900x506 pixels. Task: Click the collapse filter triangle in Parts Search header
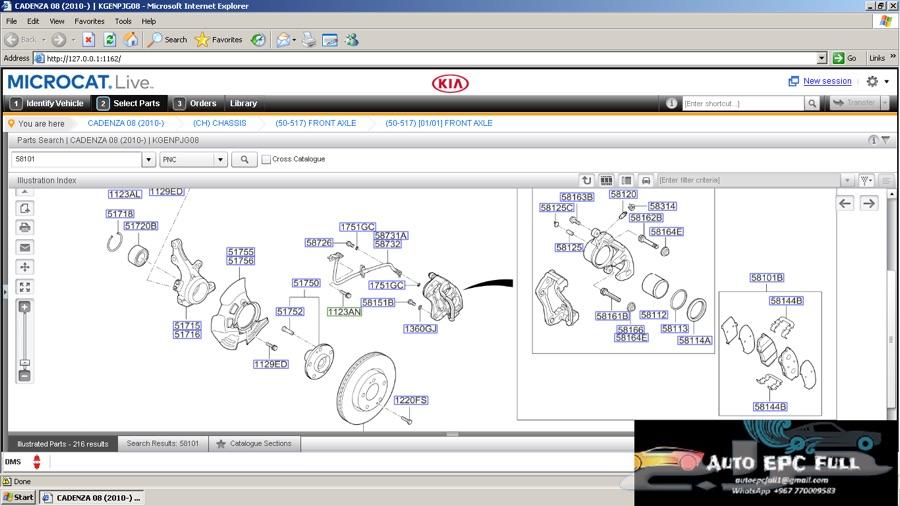(886, 140)
